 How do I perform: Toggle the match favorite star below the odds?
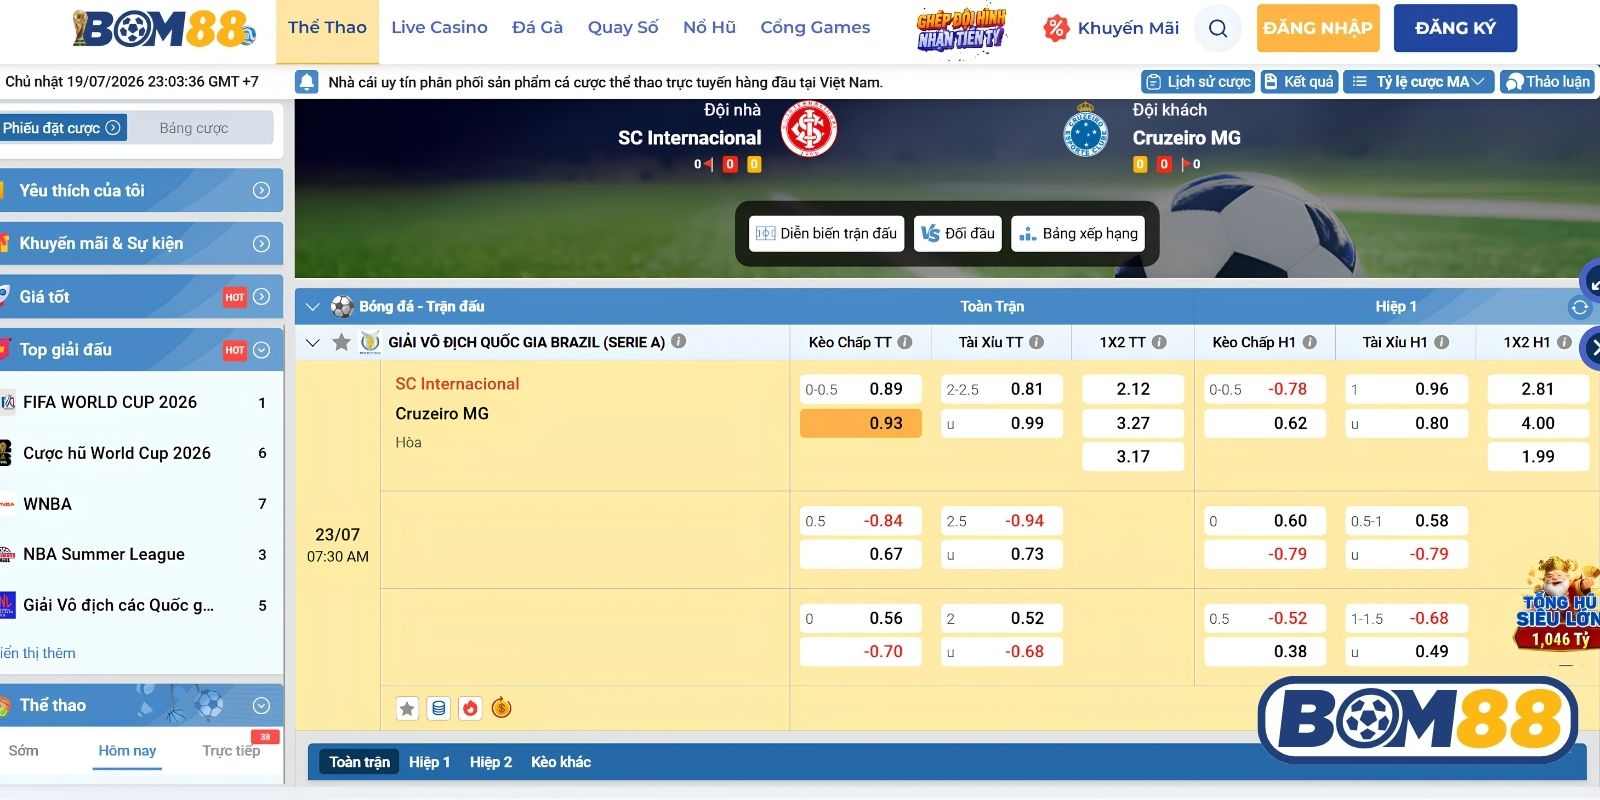point(407,708)
